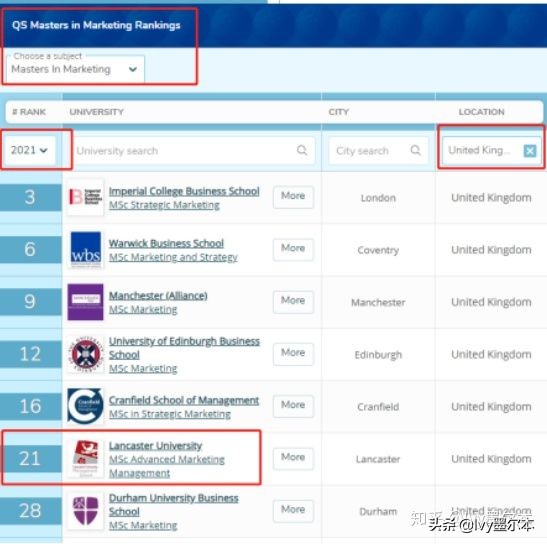Open MSc Advanced Marketing Management link
547x544 pixels.
166,466
